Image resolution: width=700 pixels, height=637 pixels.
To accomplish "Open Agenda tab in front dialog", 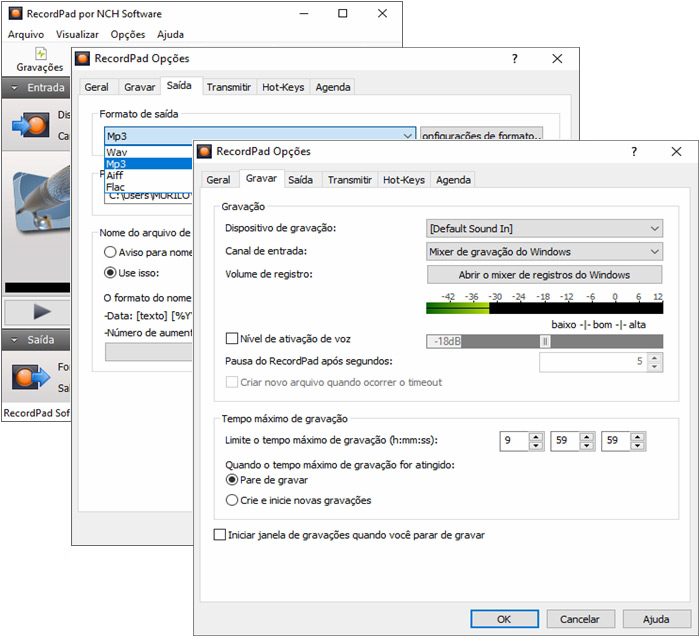I will click(453, 180).
